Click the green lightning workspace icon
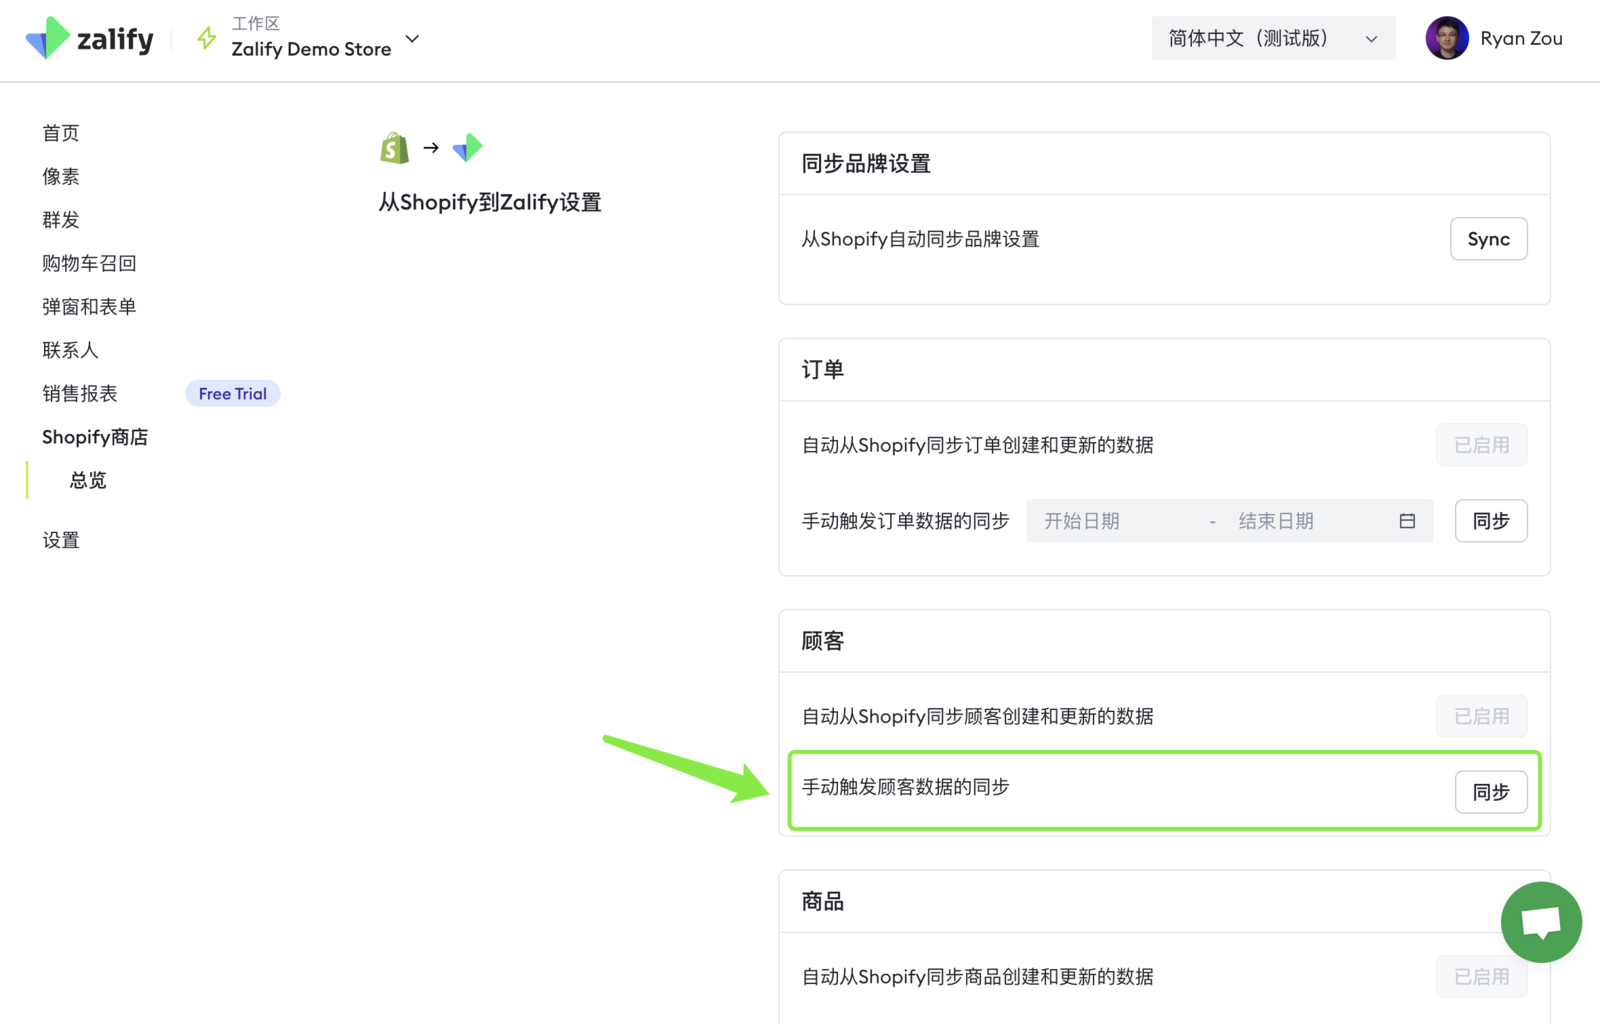Viewport: 1600px width, 1024px height. tap(207, 39)
